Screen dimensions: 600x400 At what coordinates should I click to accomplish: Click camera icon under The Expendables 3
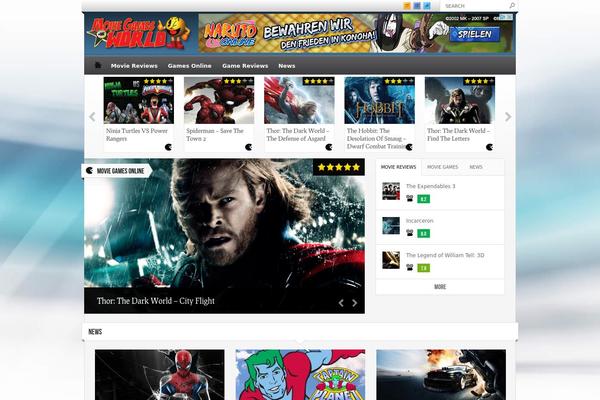point(409,198)
